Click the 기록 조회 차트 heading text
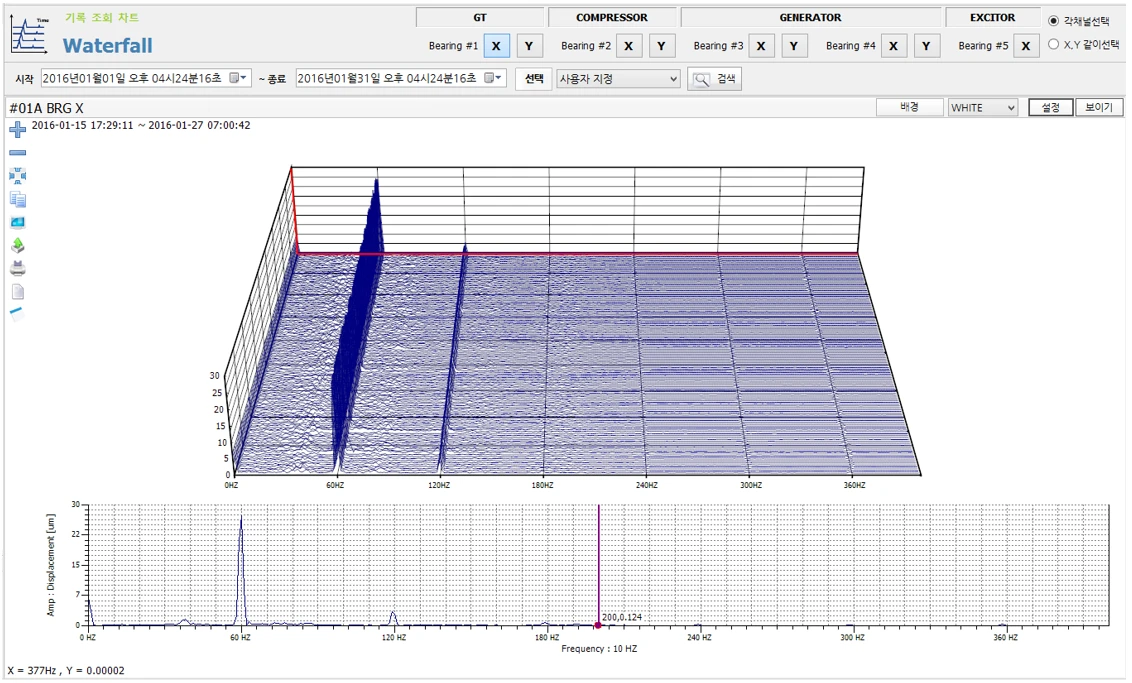 click(102, 18)
